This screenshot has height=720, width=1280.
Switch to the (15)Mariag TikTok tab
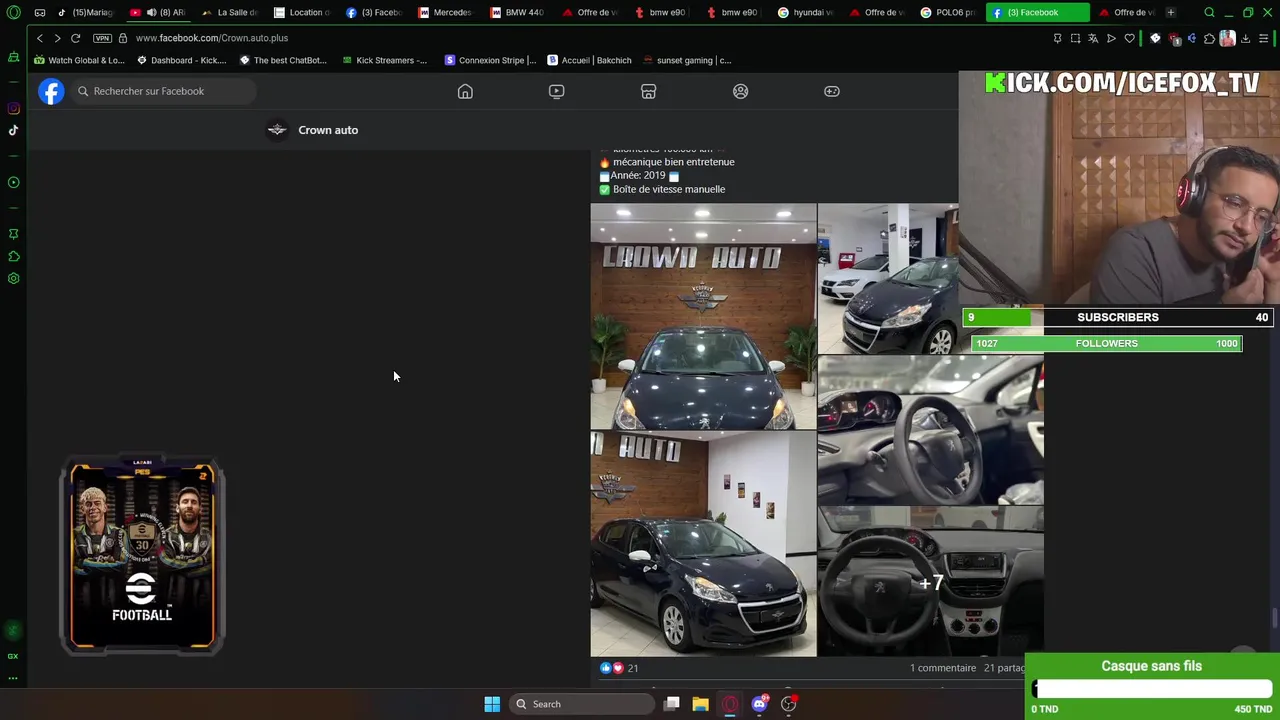tap(85, 13)
